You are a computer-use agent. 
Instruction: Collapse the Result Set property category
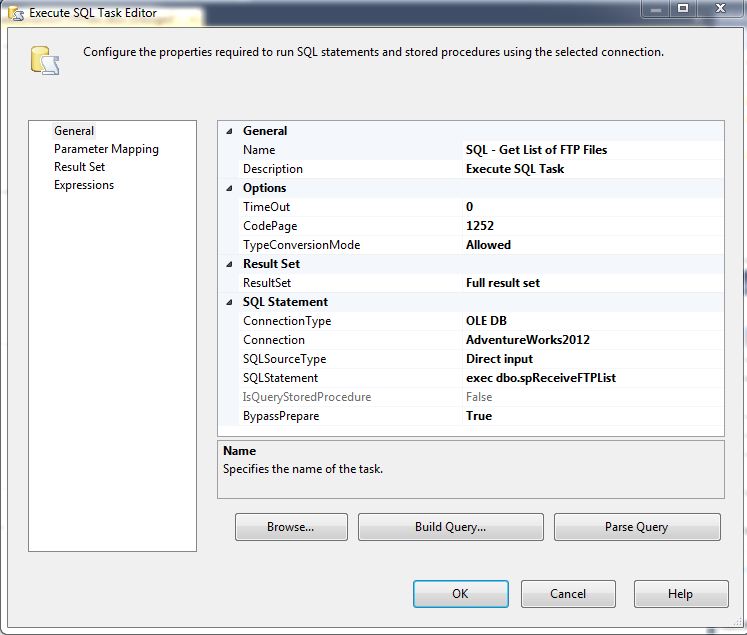pyautogui.click(x=229, y=264)
